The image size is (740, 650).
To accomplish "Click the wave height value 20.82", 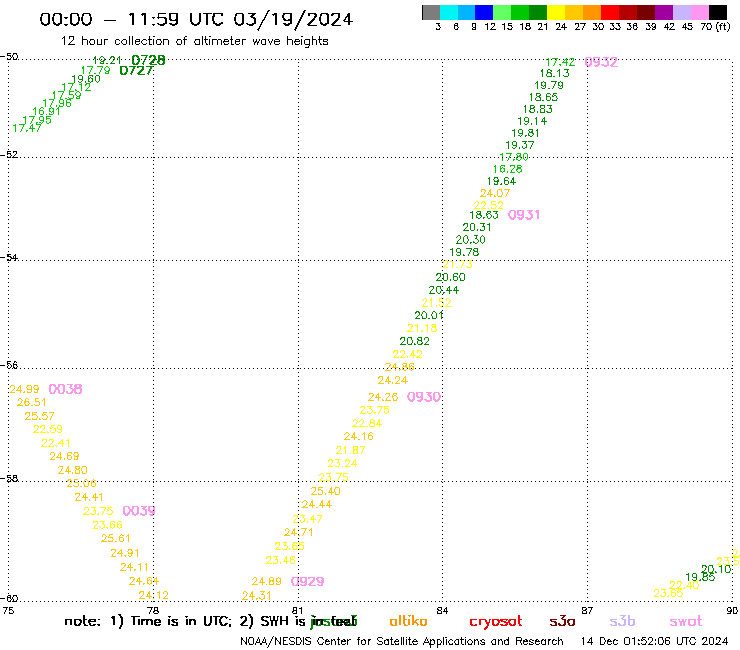I will tap(414, 341).
